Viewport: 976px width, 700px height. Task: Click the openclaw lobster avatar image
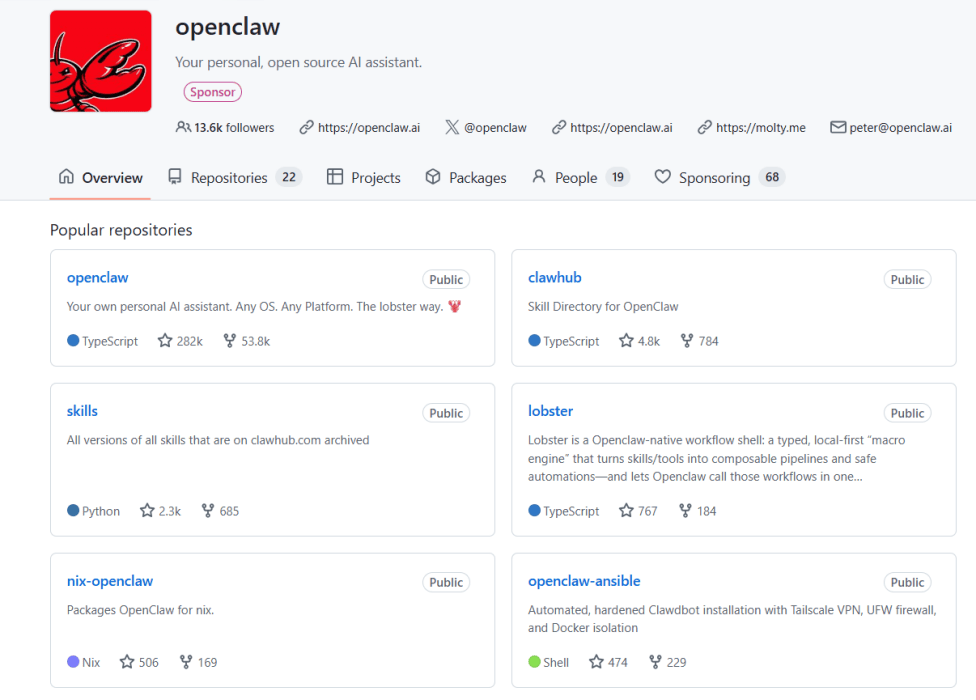click(x=101, y=61)
